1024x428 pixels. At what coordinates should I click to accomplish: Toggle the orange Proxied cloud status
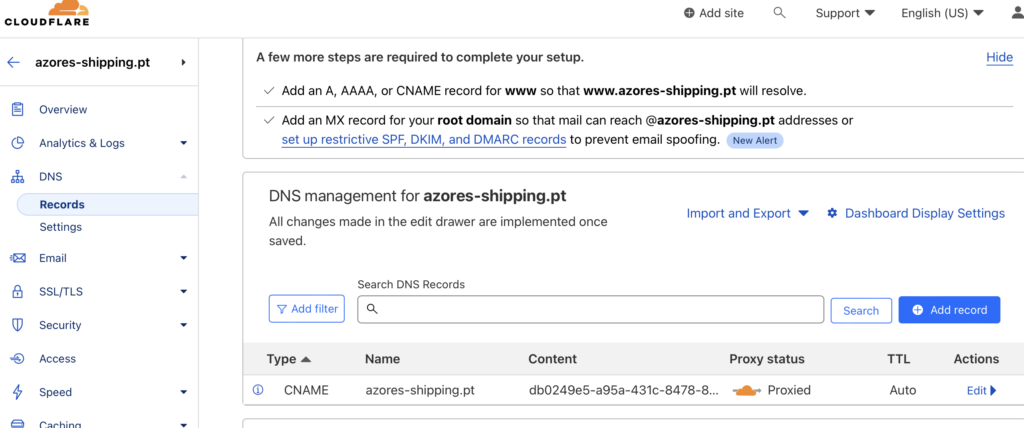point(747,391)
